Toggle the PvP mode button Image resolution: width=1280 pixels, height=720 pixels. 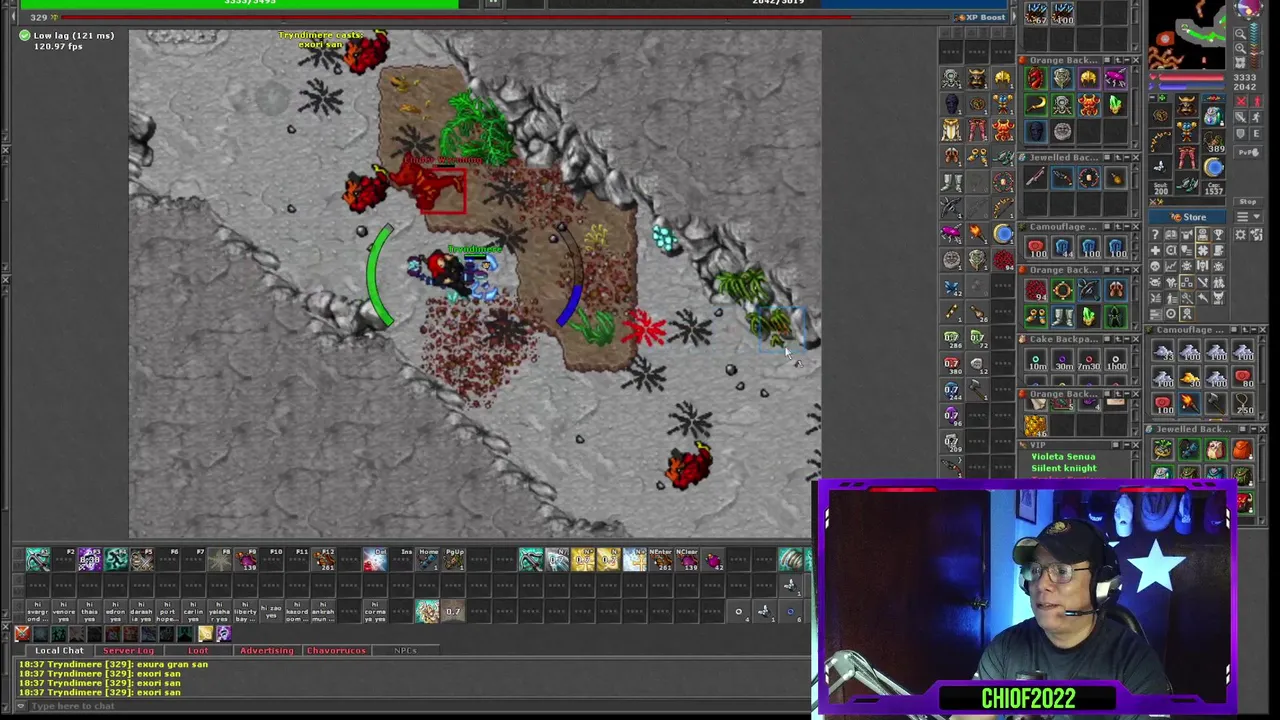[x=1249, y=152]
